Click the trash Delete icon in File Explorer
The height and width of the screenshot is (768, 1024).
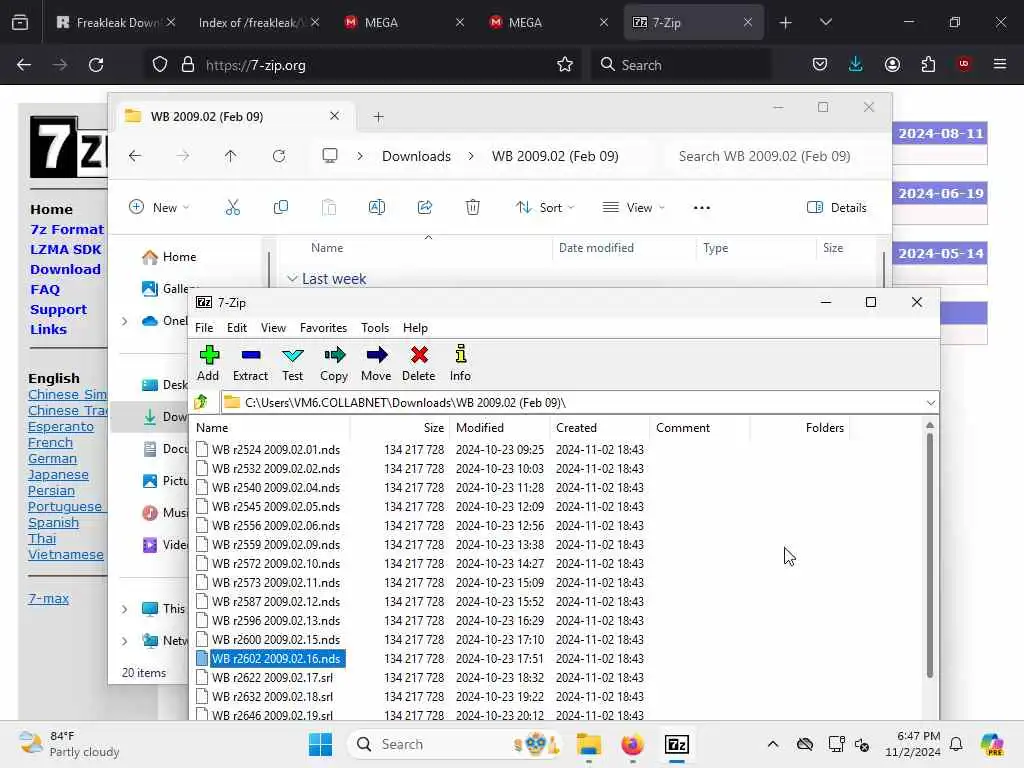[473, 208]
